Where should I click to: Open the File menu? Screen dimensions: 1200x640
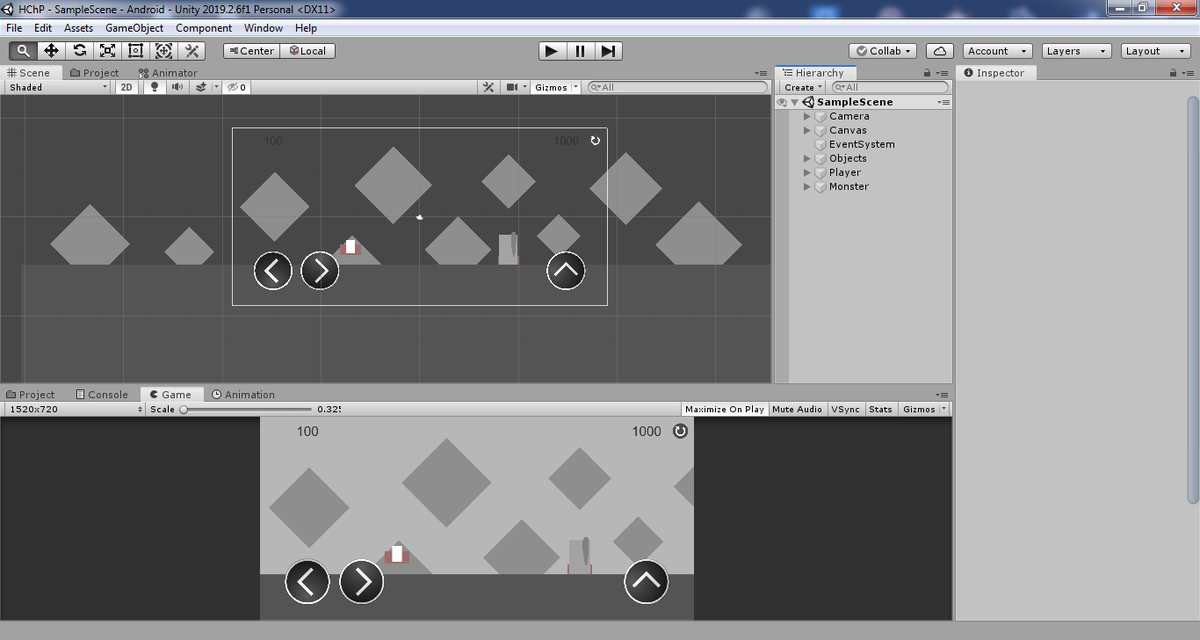14,28
